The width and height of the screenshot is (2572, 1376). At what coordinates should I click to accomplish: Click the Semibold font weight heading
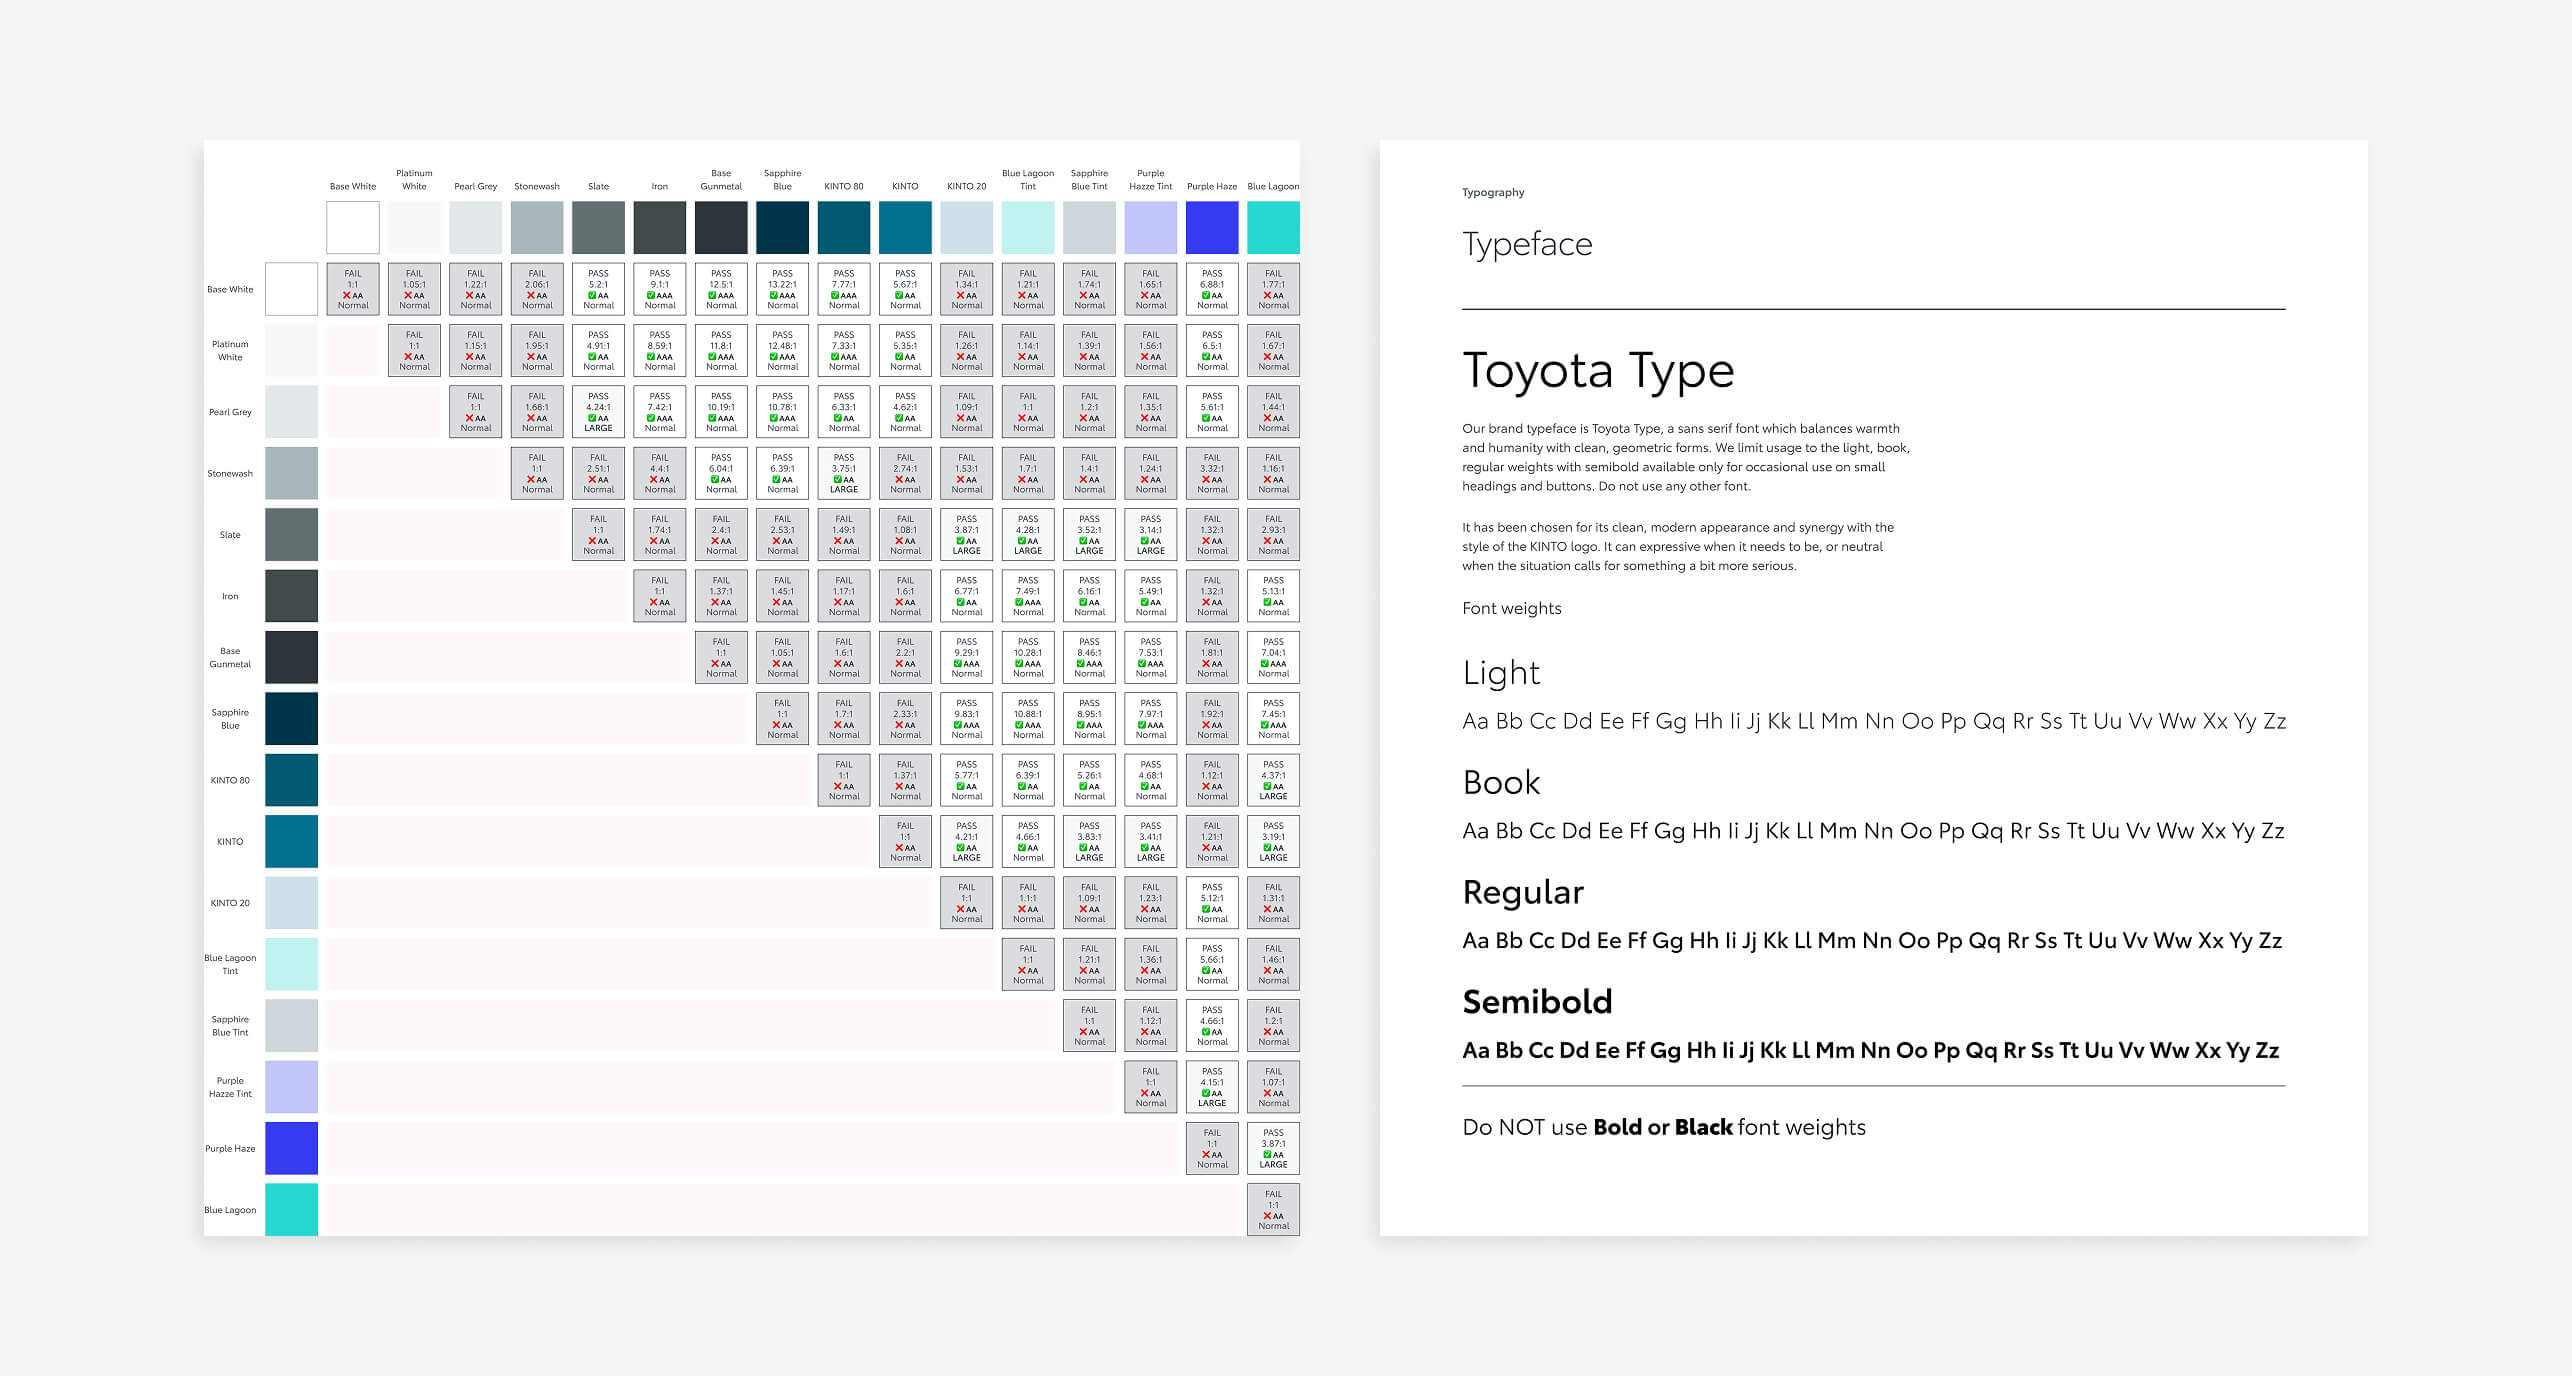coord(1536,1002)
